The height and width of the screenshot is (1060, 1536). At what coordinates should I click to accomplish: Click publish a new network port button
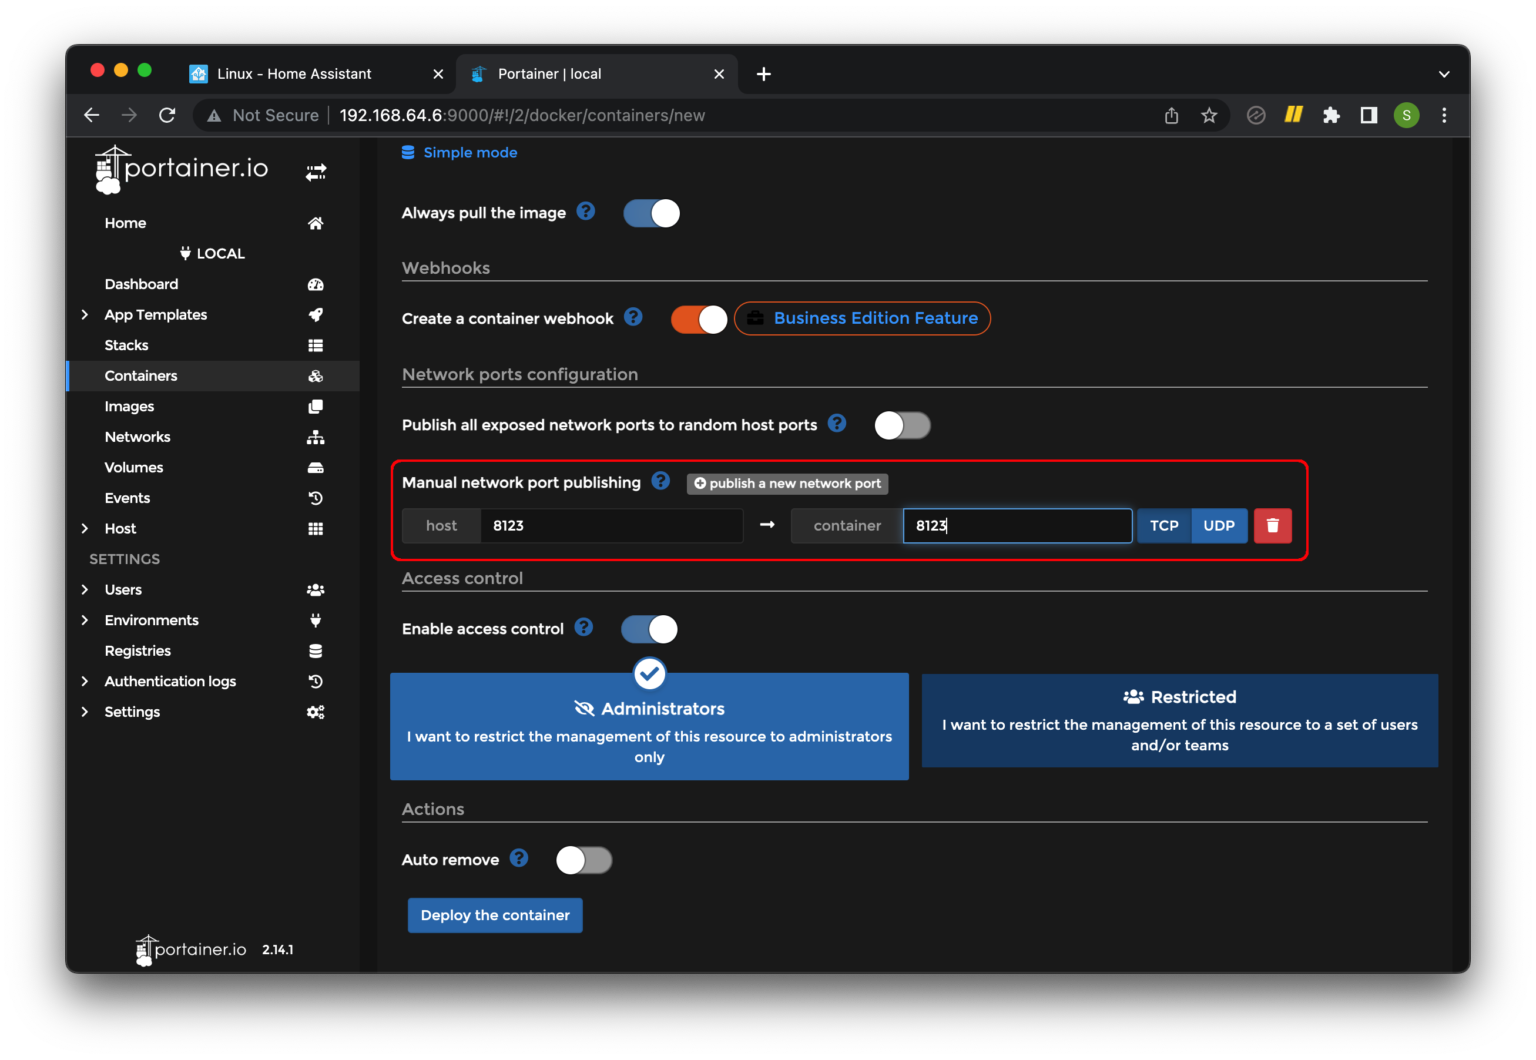(787, 484)
